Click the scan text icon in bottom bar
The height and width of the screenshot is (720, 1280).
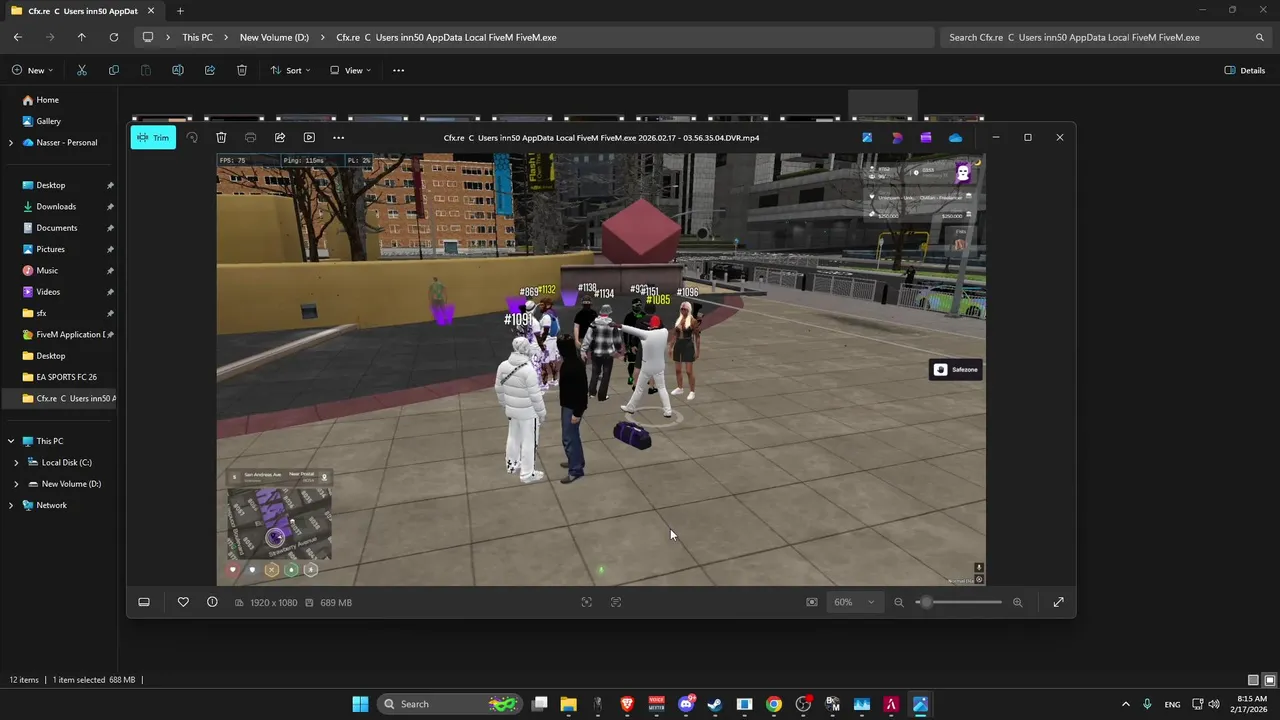click(616, 602)
